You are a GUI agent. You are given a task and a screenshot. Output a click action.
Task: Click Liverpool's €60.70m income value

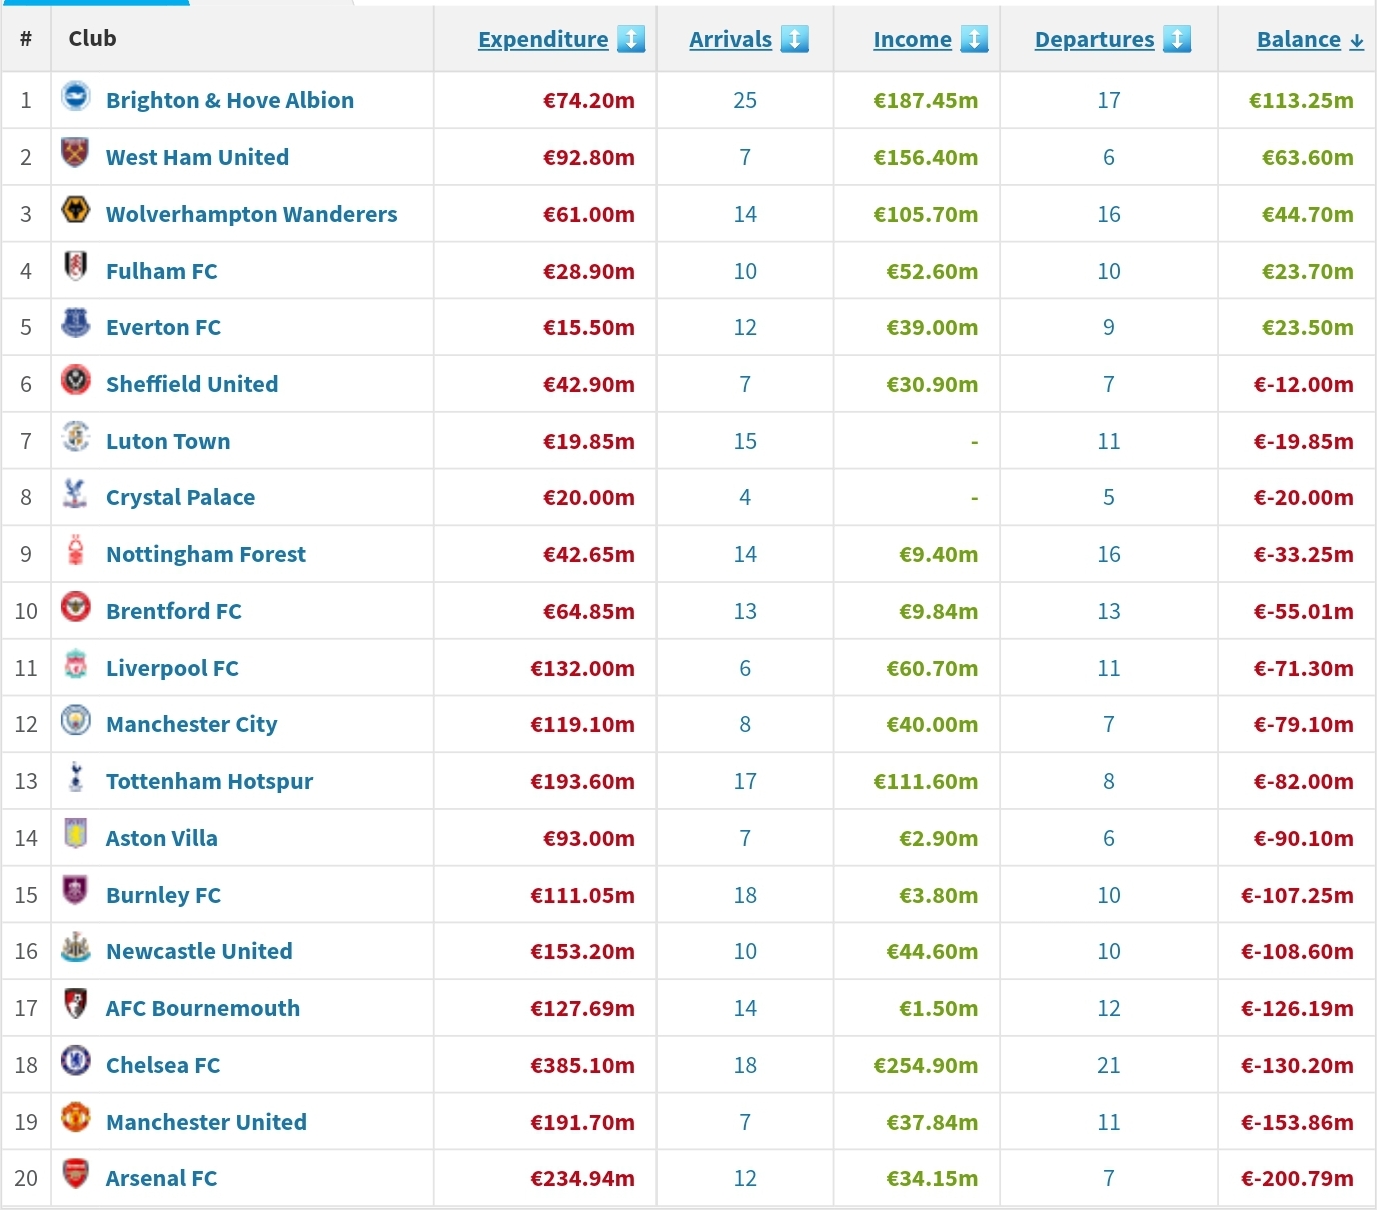(932, 668)
